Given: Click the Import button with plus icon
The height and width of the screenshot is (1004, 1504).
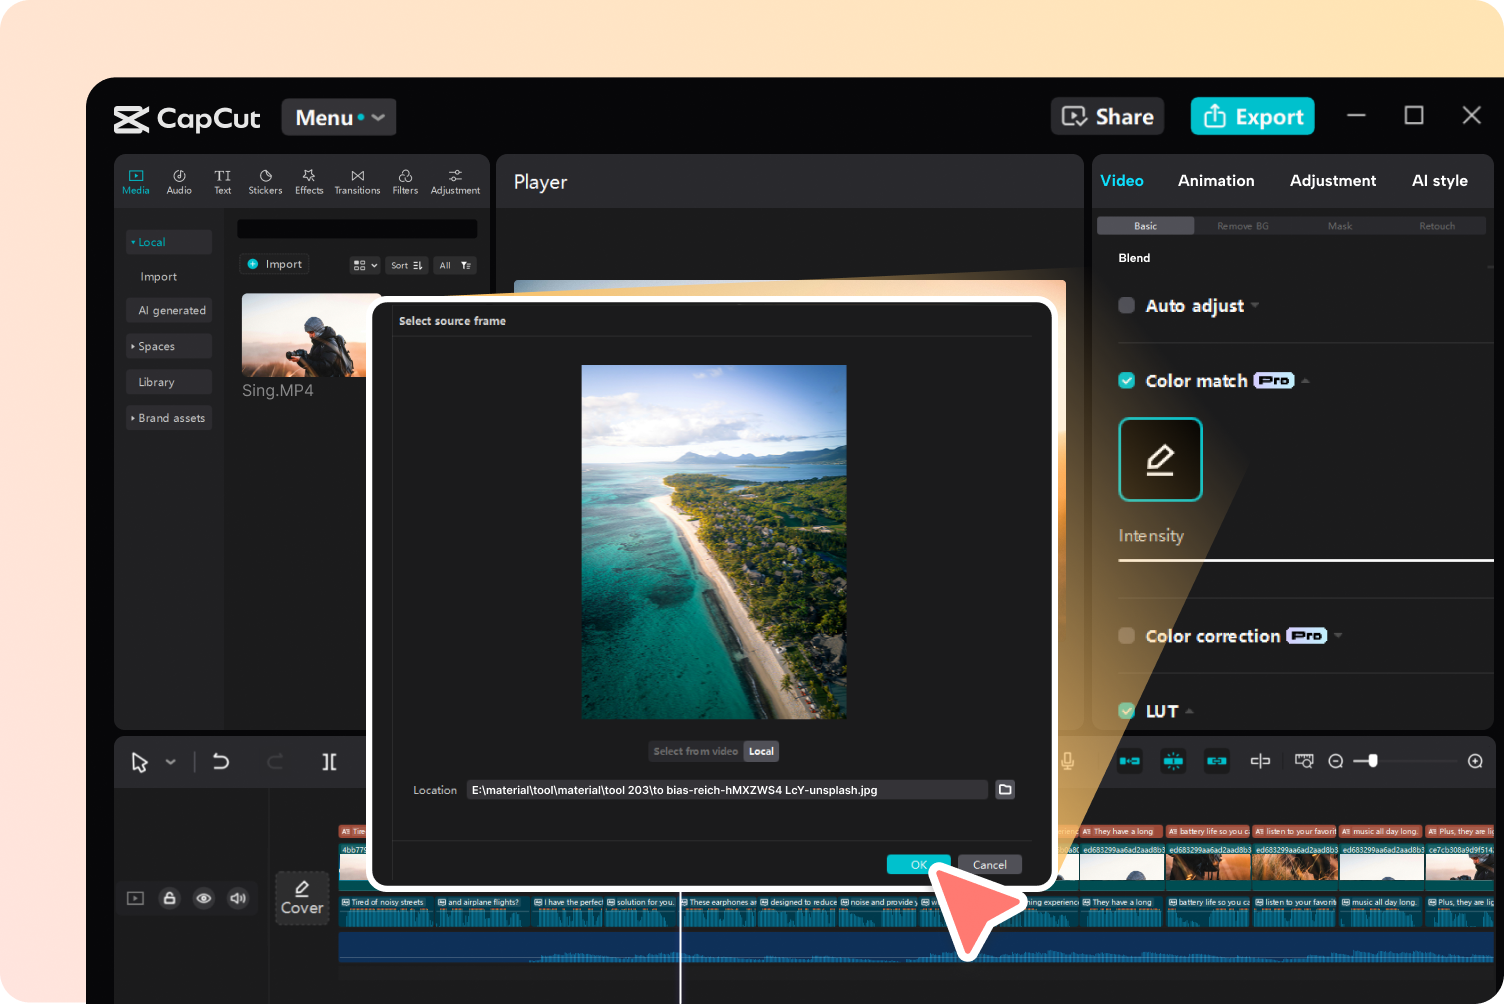Looking at the screenshot, I should [275, 264].
